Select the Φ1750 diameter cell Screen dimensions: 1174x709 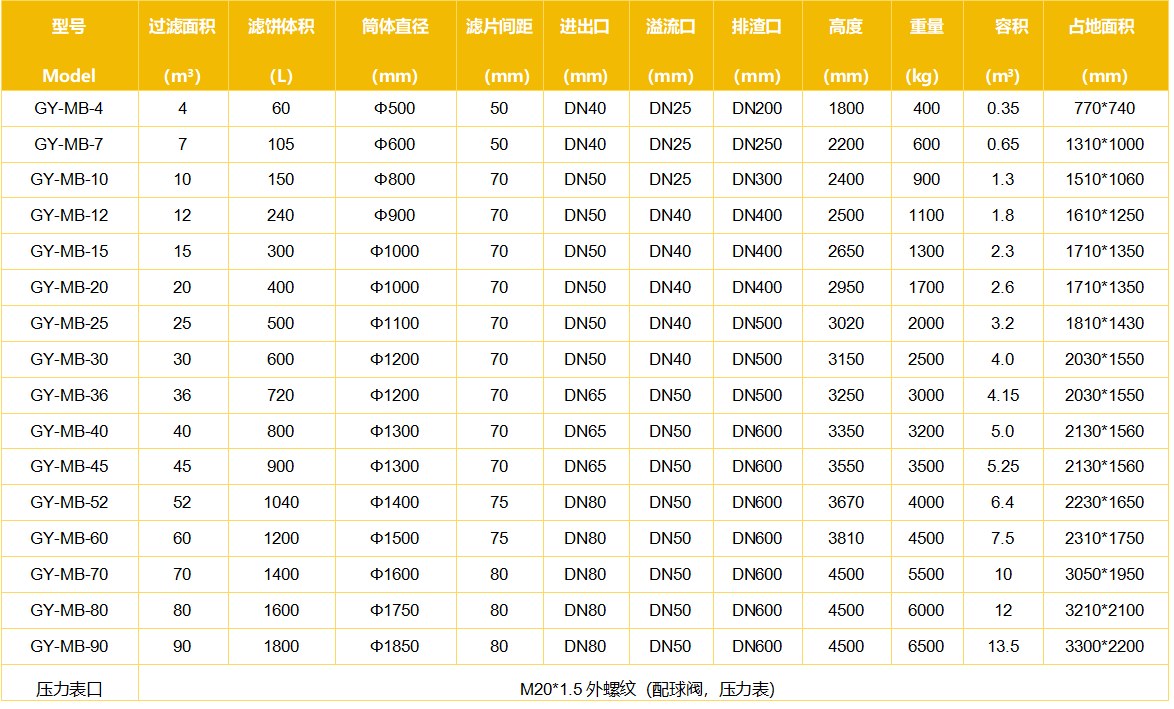tap(395, 610)
